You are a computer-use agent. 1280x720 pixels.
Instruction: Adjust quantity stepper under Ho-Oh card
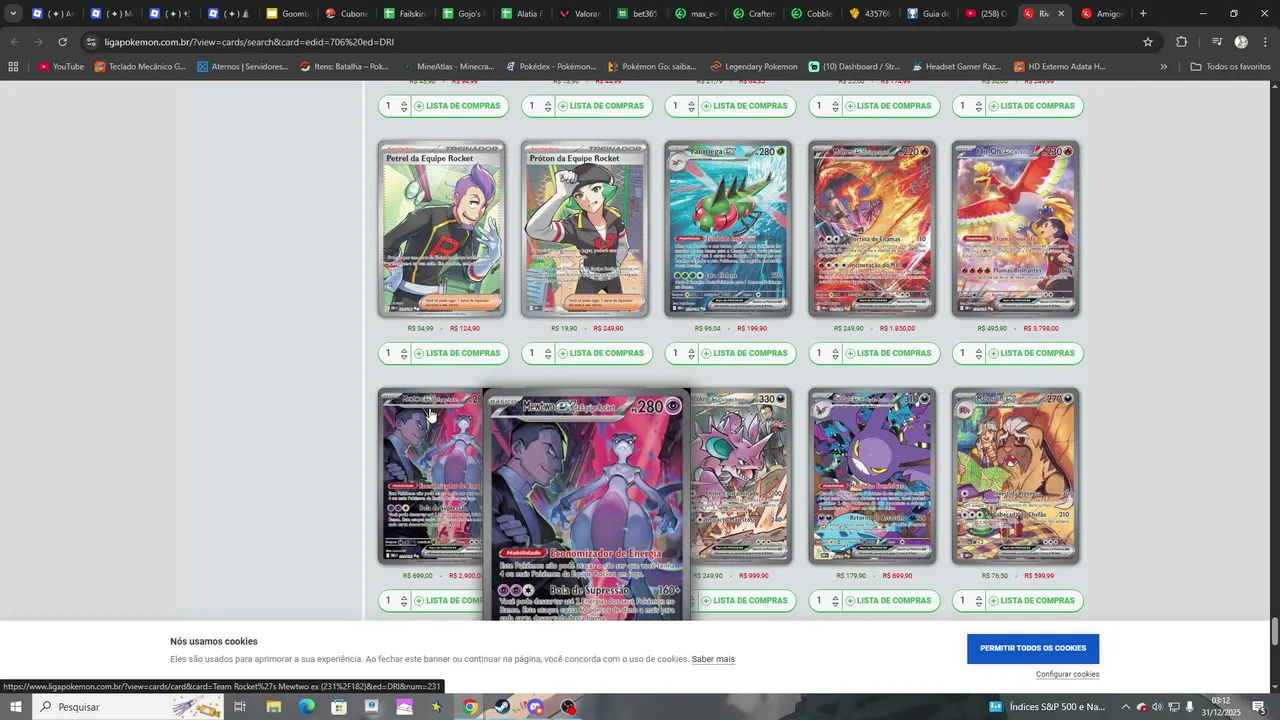[x=979, y=353]
